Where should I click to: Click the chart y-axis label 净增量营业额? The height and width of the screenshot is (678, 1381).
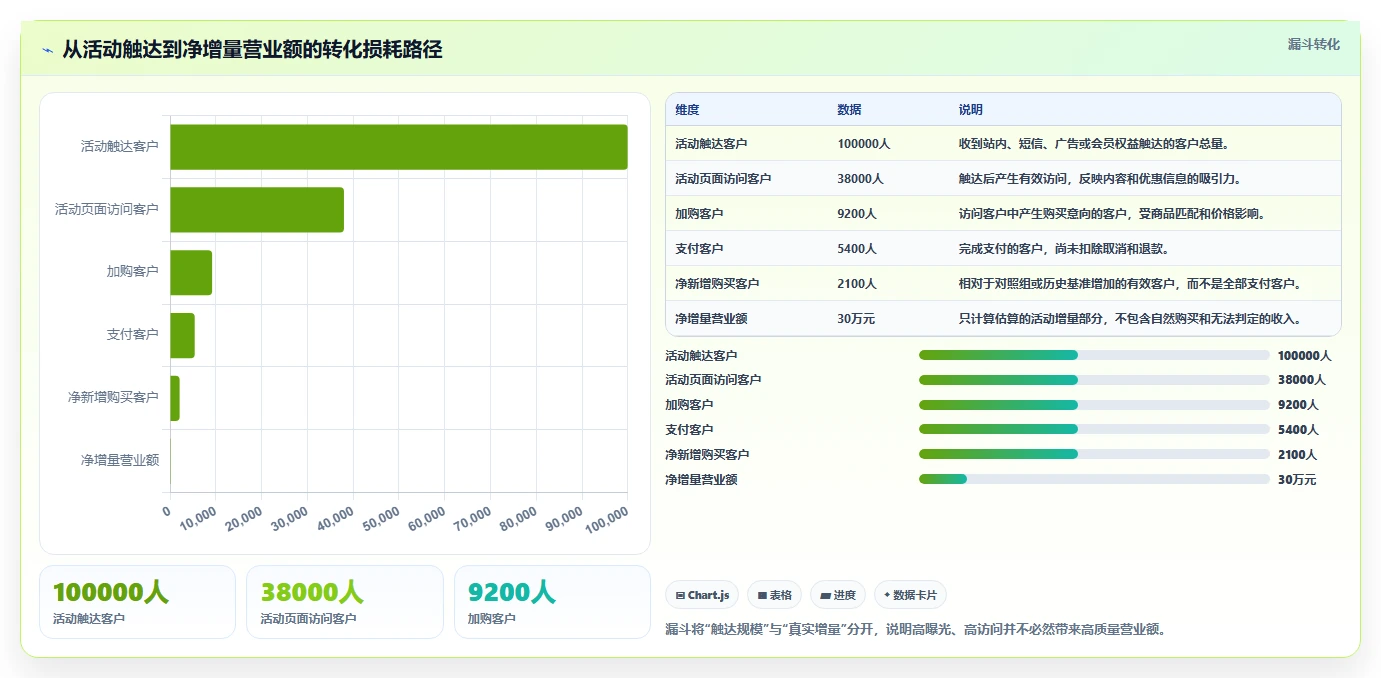click(x=120, y=460)
